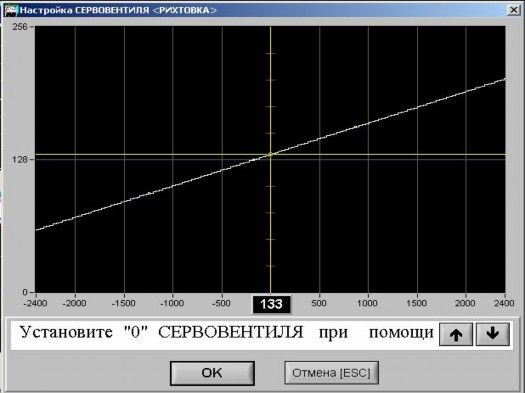Click the 1000 label on the horizontal axis
The height and width of the screenshot is (393, 525).
point(367,303)
